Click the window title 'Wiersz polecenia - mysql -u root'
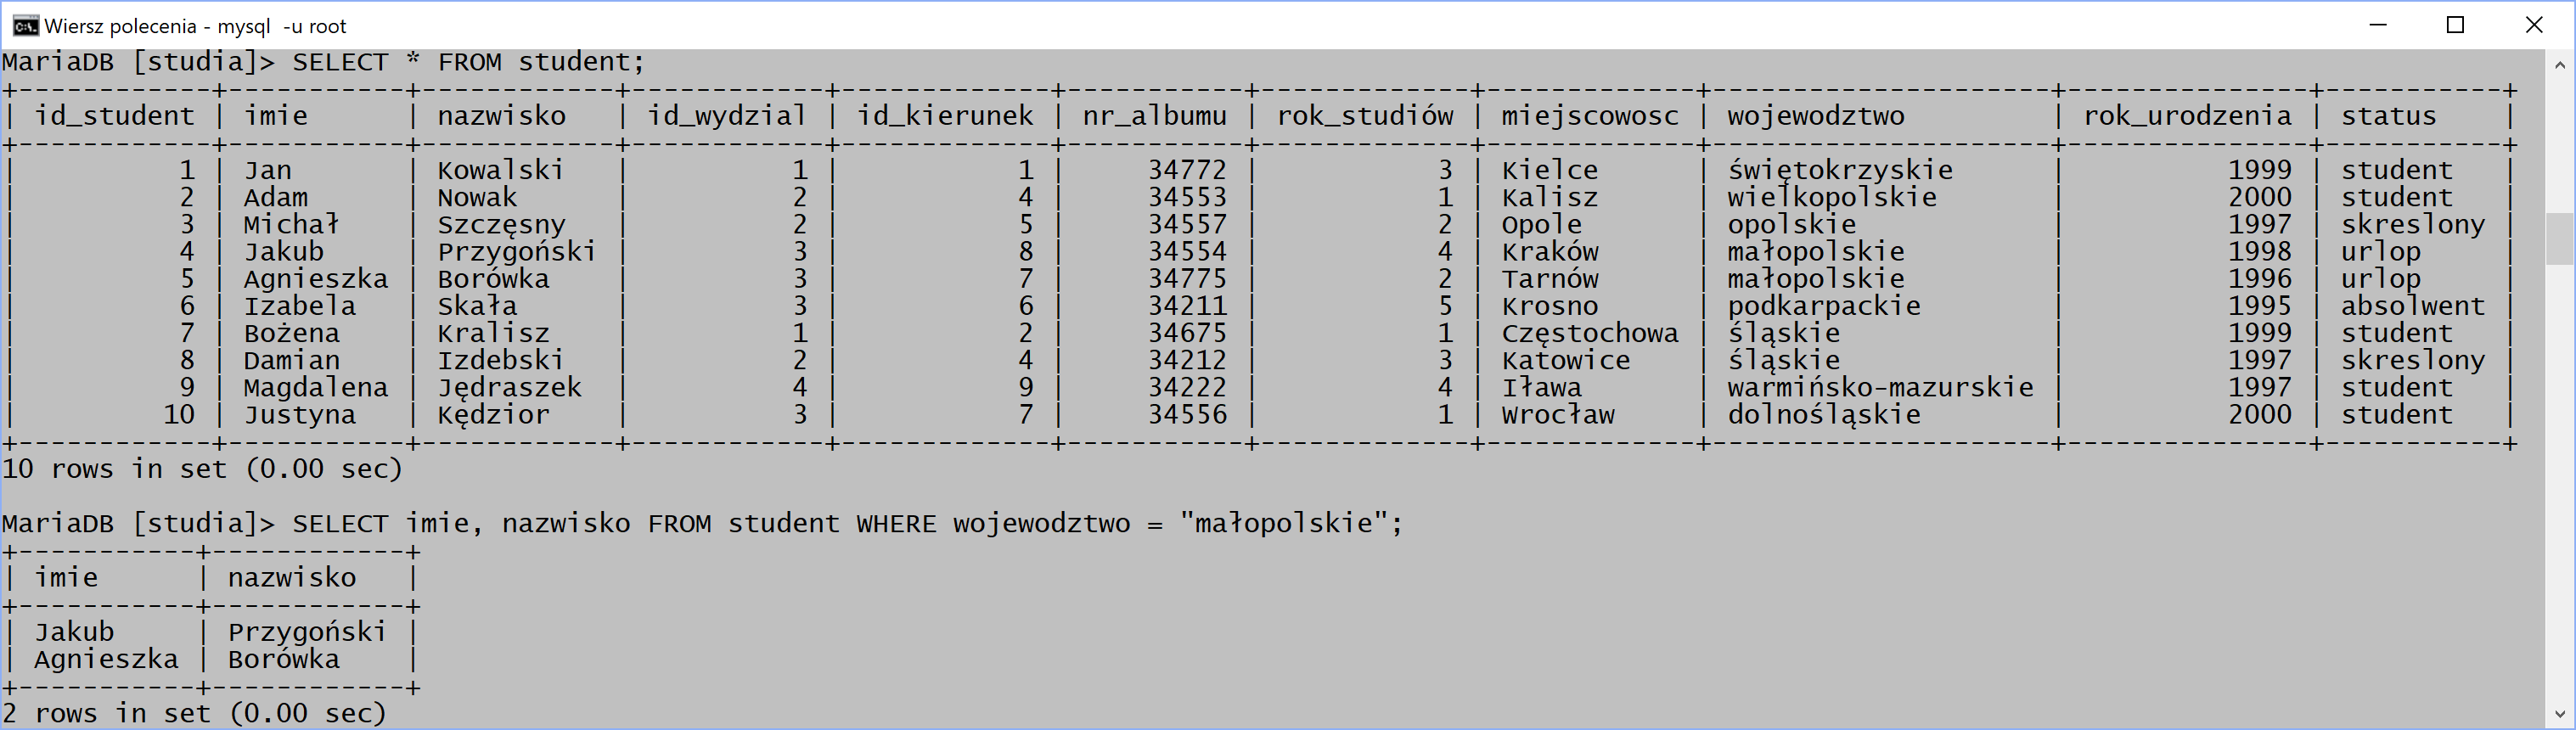This screenshot has height=730, width=2576. [x=195, y=26]
